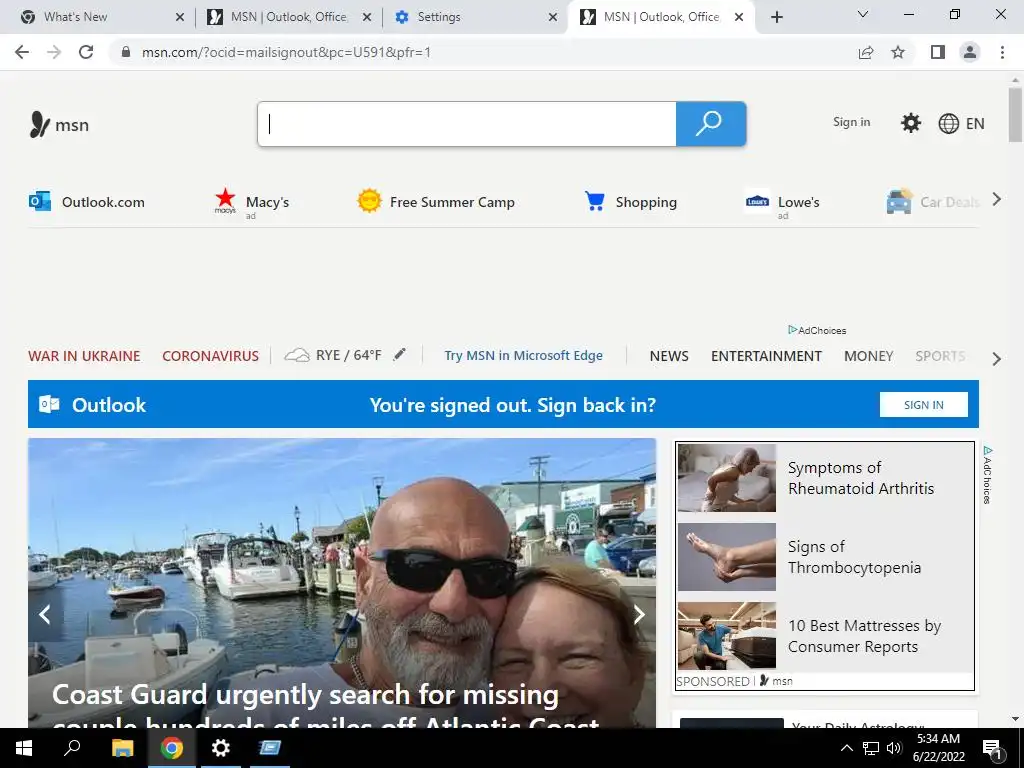Click the Macy's red star icon

click(225, 199)
